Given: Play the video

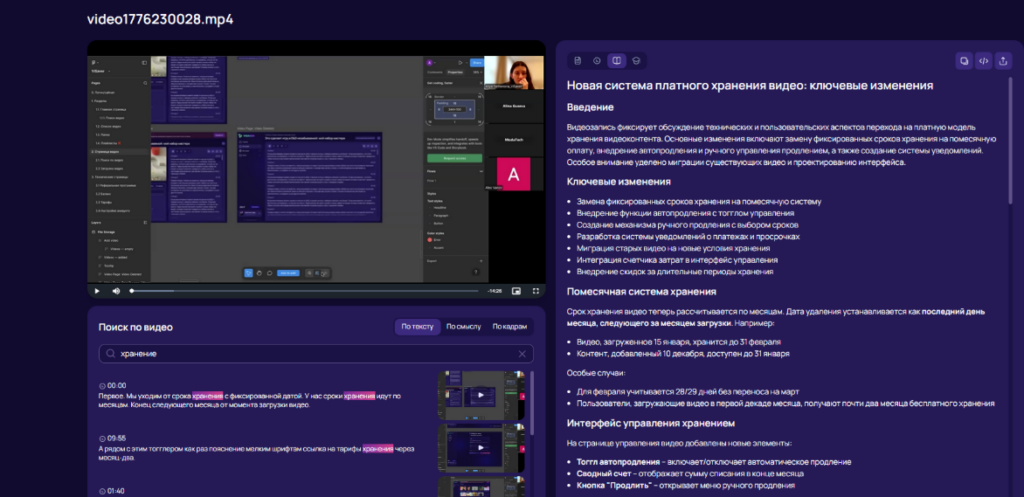Looking at the screenshot, I should [x=97, y=291].
